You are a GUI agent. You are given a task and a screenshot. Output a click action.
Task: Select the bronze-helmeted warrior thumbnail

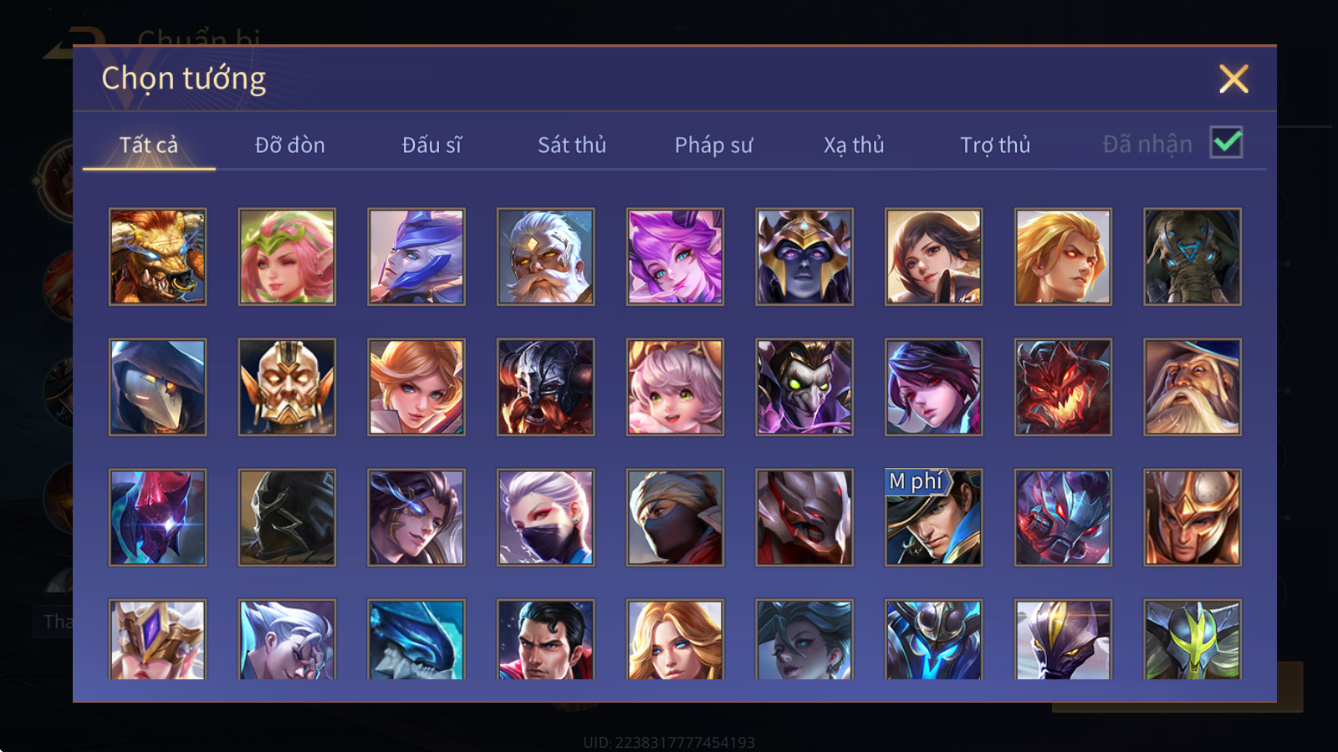click(1193, 518)
